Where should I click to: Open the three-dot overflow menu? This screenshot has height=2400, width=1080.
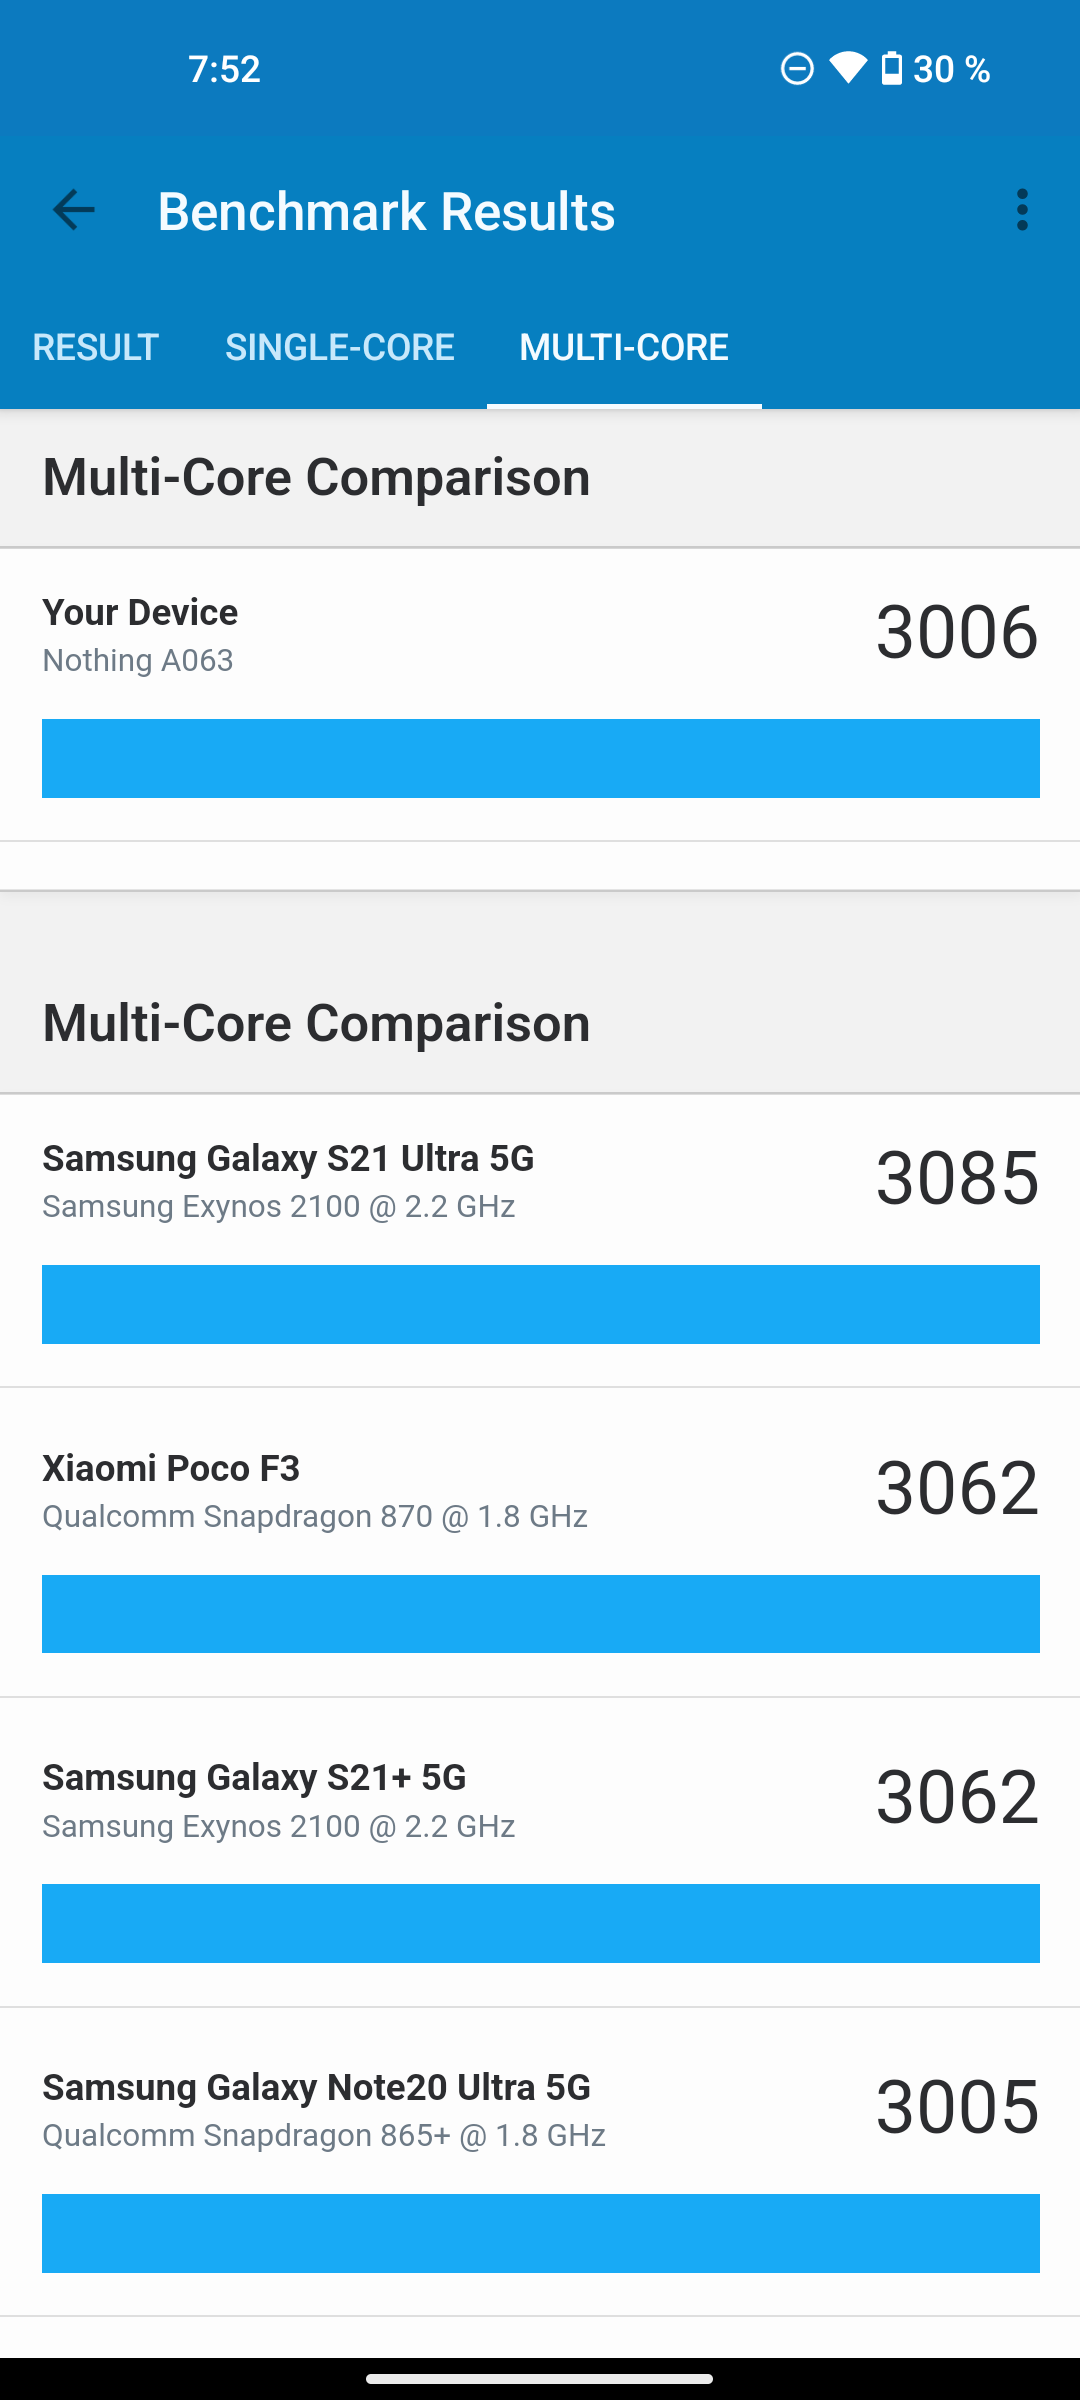pos(1021,210)
